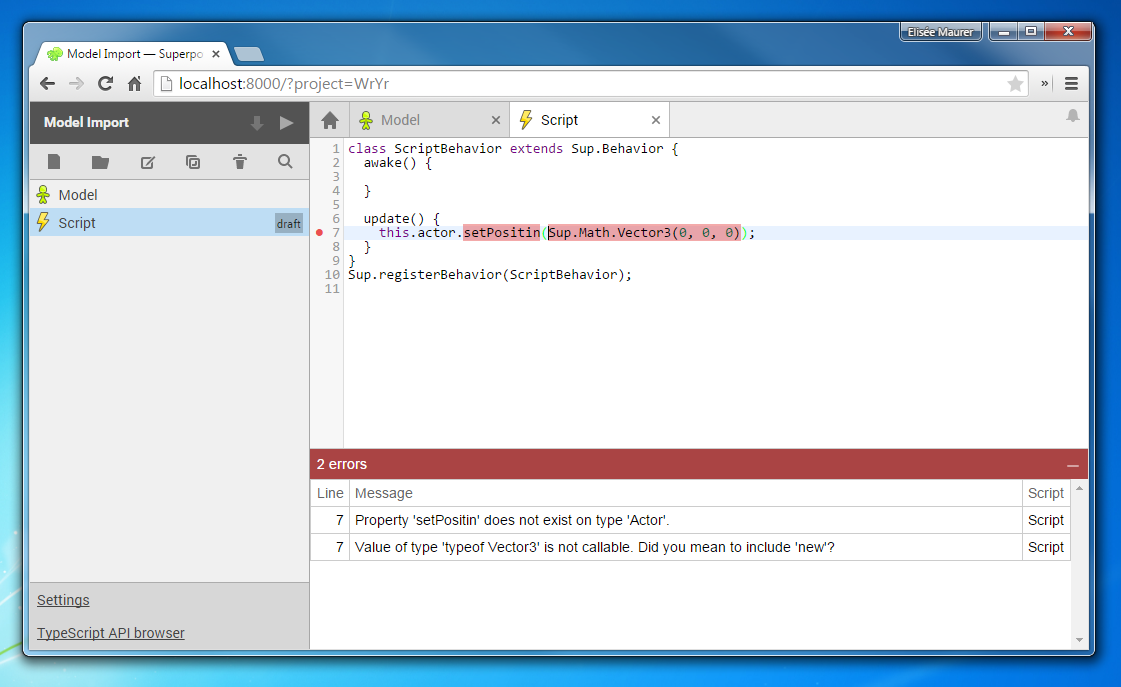Screen dimensions: 1121x687
Task: Select Script asset in the tree
Action: pyautogui.click(x=169, y=222)
